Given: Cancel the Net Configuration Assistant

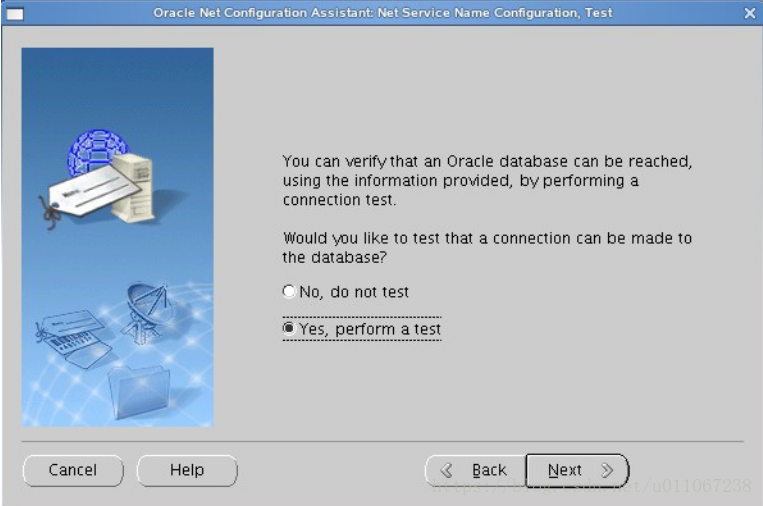Looking at the screenshot, I should pos(73,470).
